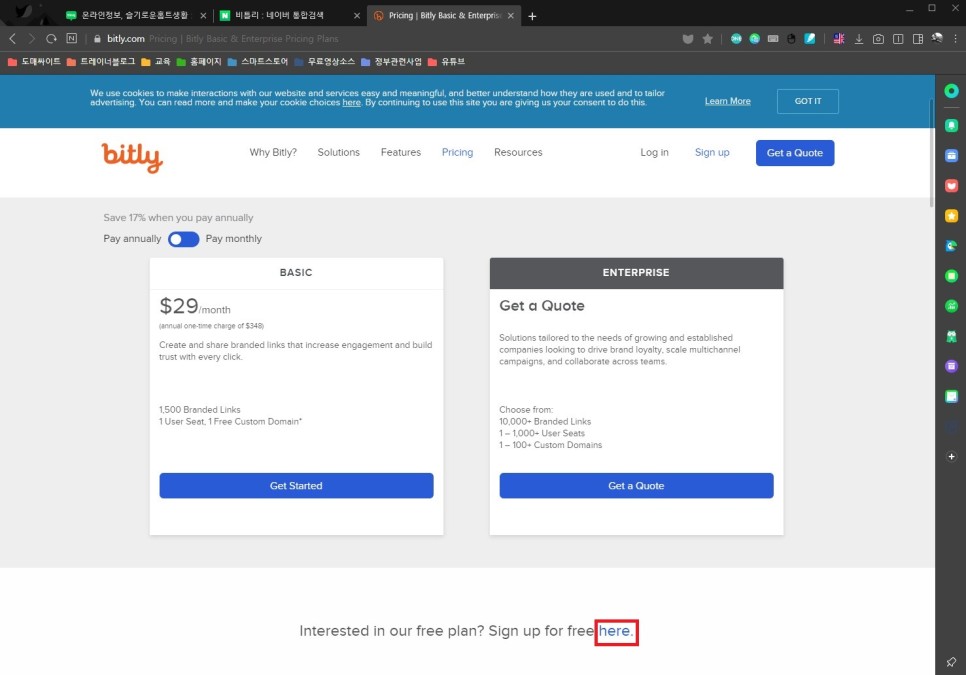Open the Features nav menu
Viewport: 966px width, 675px height.
click(x=400, y=152)
